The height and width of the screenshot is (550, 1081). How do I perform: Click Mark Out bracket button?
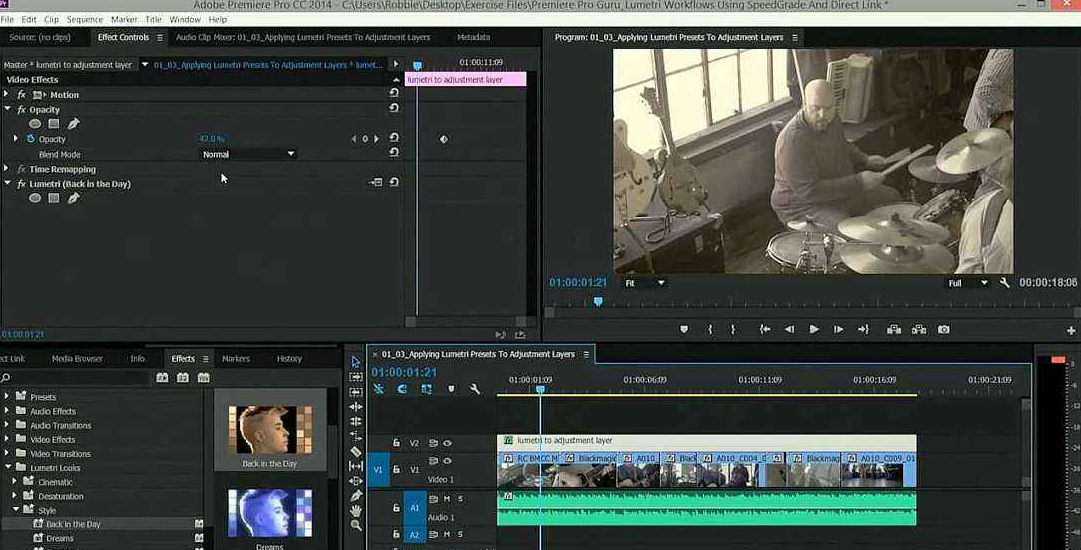coord(734,329)
